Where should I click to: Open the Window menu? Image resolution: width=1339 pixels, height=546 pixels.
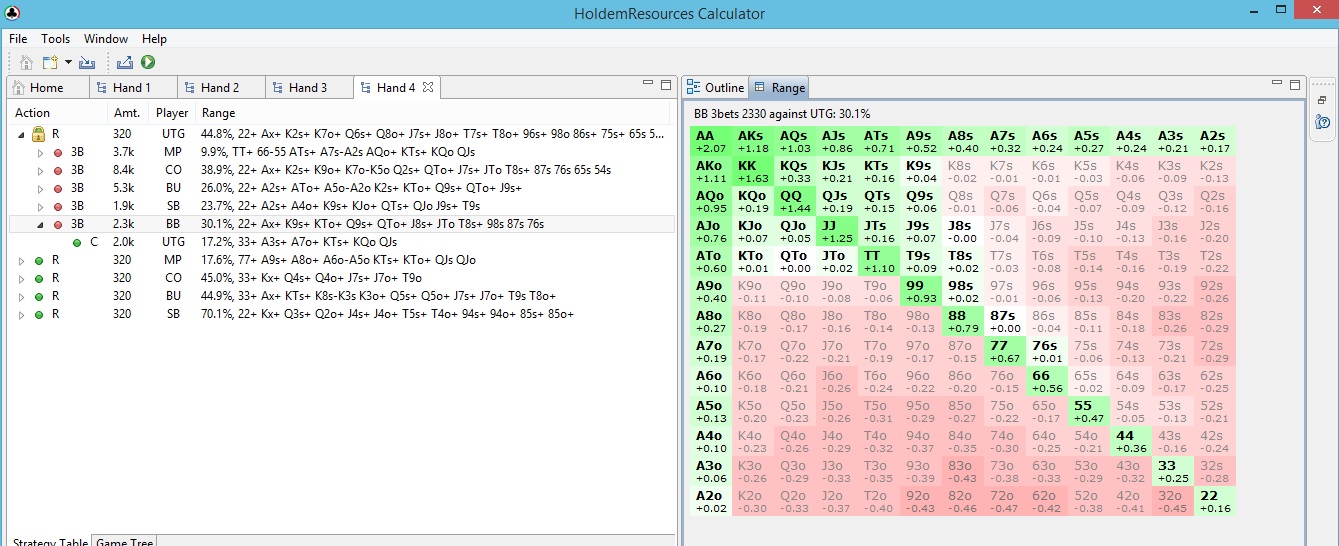point(106,39)
